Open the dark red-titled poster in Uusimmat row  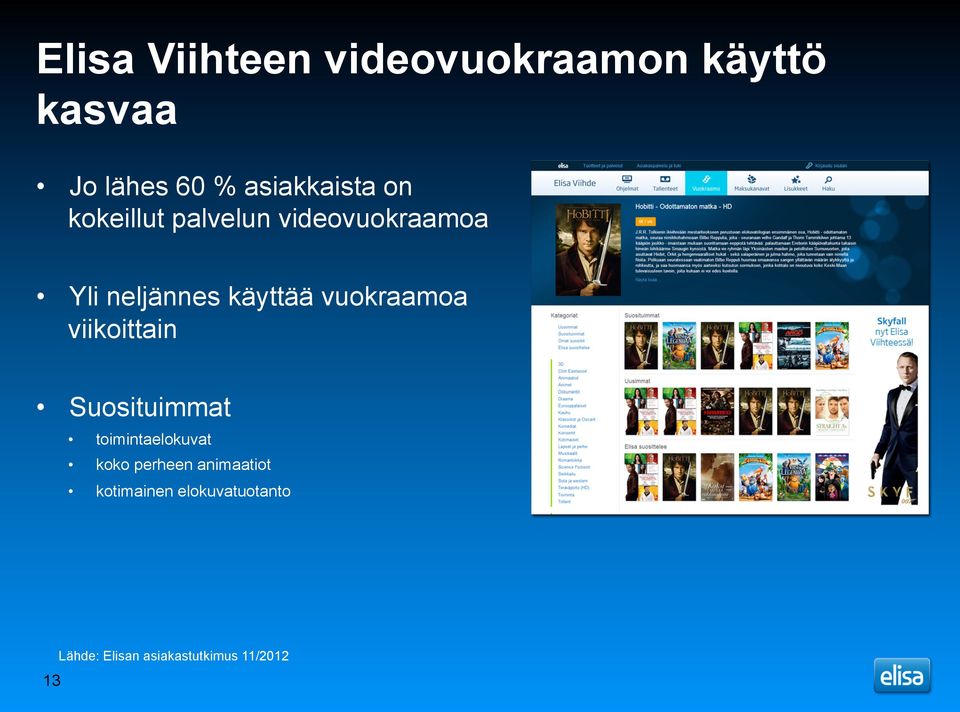pyautogui.click(x=717, y=411)
